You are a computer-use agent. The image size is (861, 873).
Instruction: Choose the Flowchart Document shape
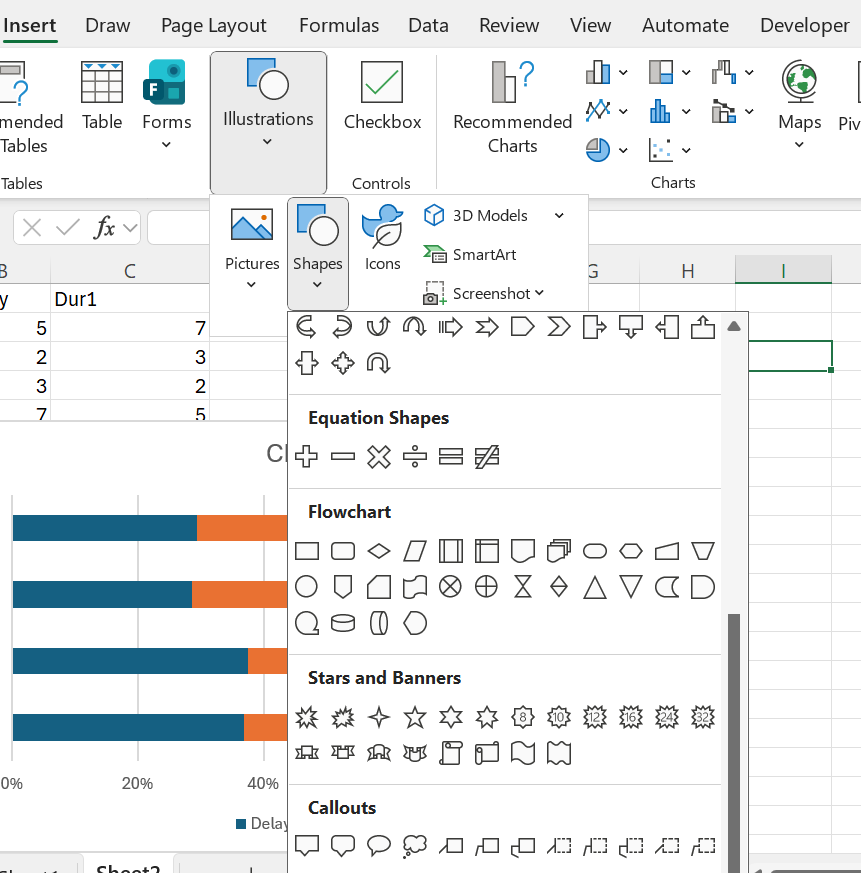coord(523,551)
